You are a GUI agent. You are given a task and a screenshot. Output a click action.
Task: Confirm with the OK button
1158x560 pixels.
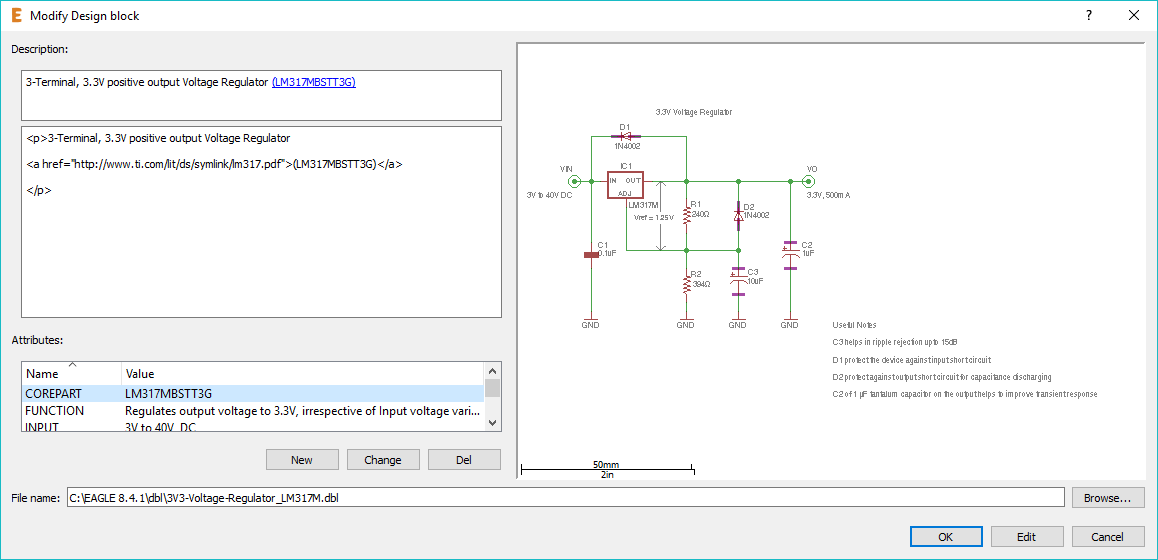[x=945, y=537]
